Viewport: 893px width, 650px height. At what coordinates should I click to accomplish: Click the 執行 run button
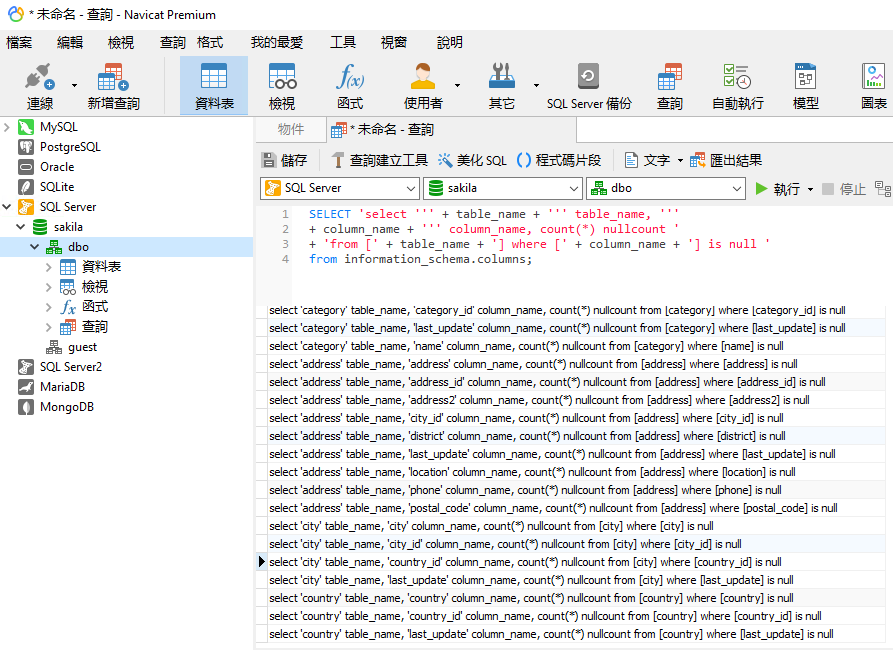tap(778, 189)
